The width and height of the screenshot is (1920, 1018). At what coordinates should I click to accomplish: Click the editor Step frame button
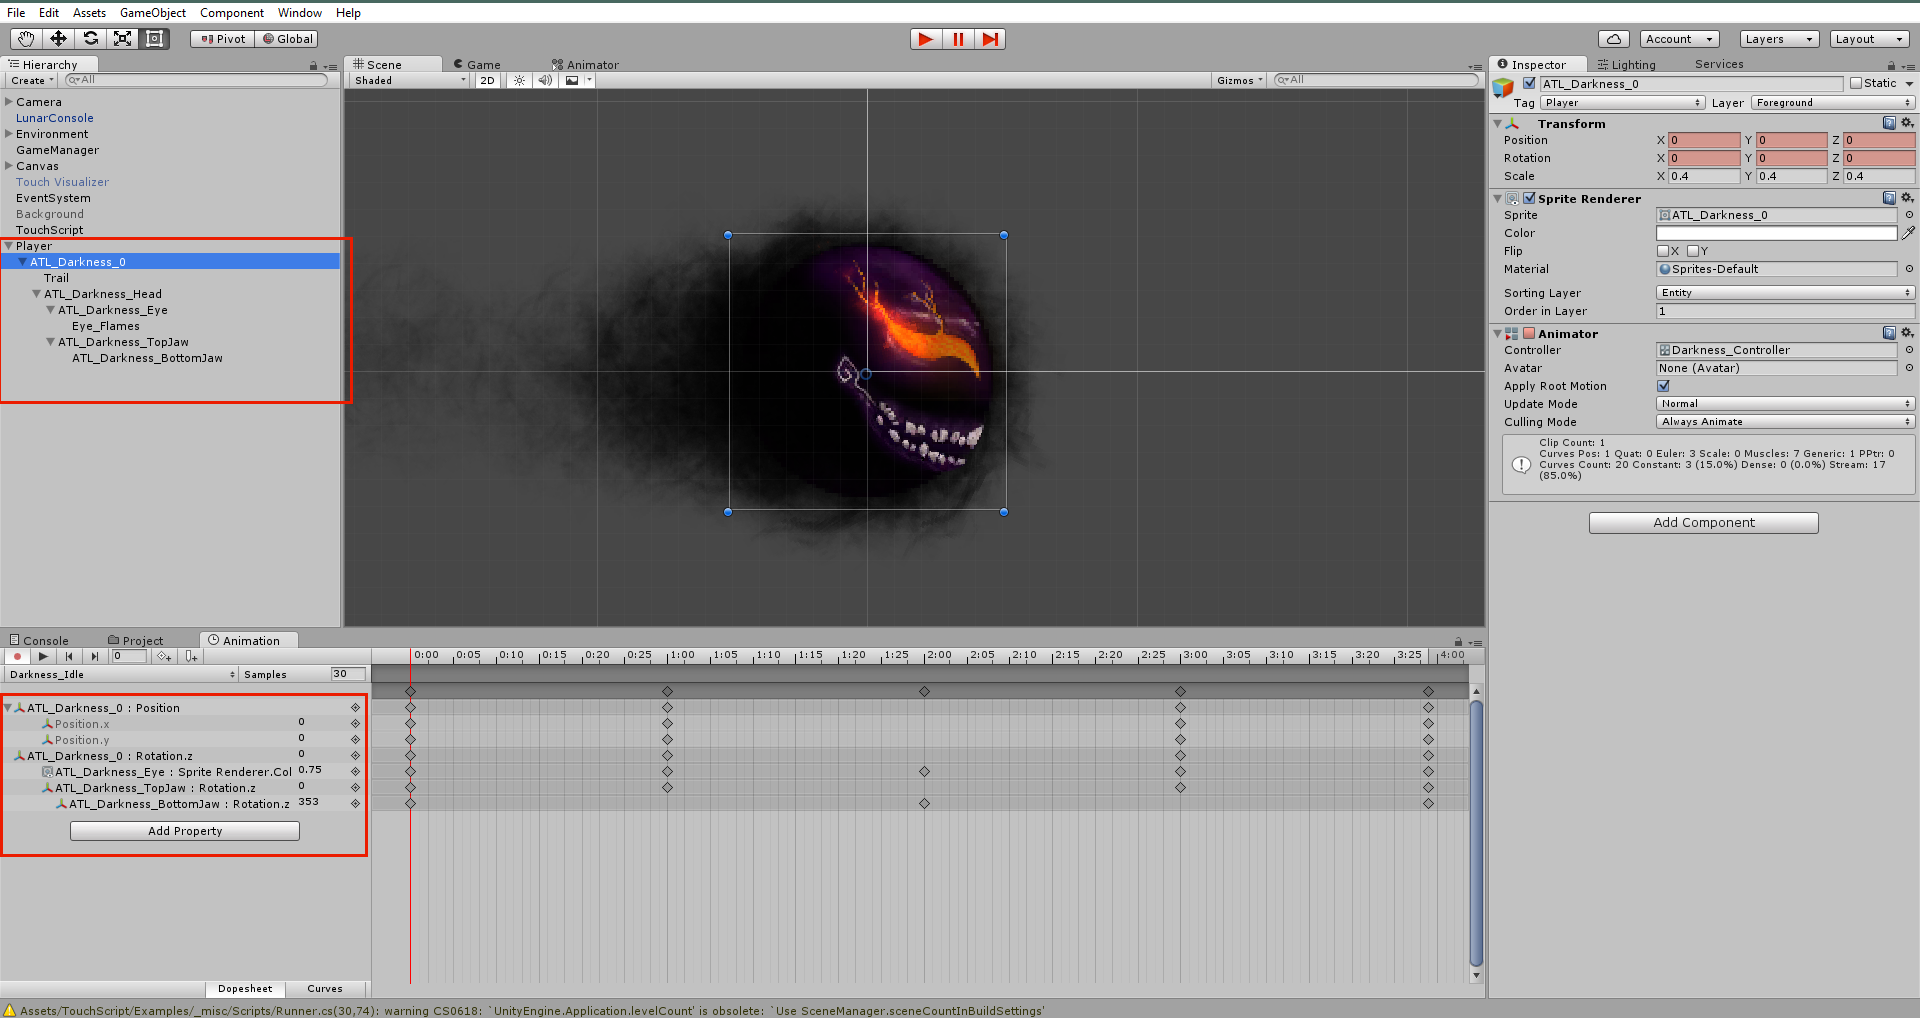(x=990, y=39)
